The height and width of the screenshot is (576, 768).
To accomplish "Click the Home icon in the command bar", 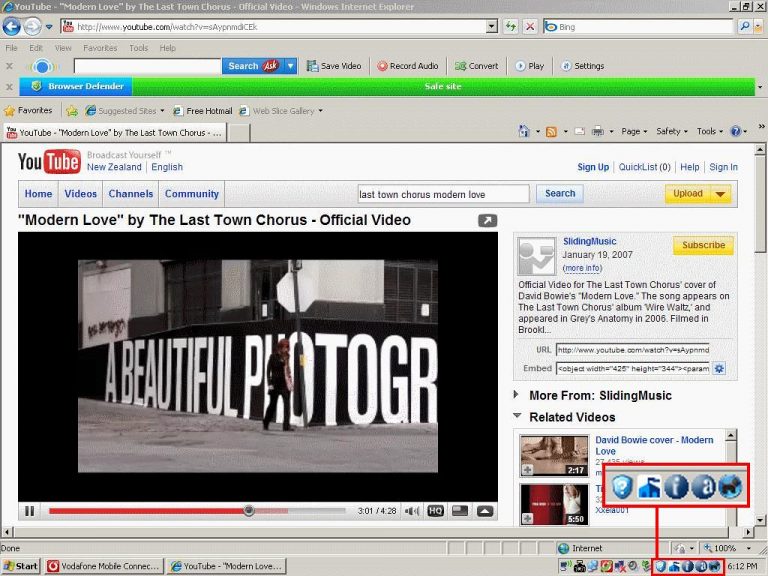I will [524, 131].
